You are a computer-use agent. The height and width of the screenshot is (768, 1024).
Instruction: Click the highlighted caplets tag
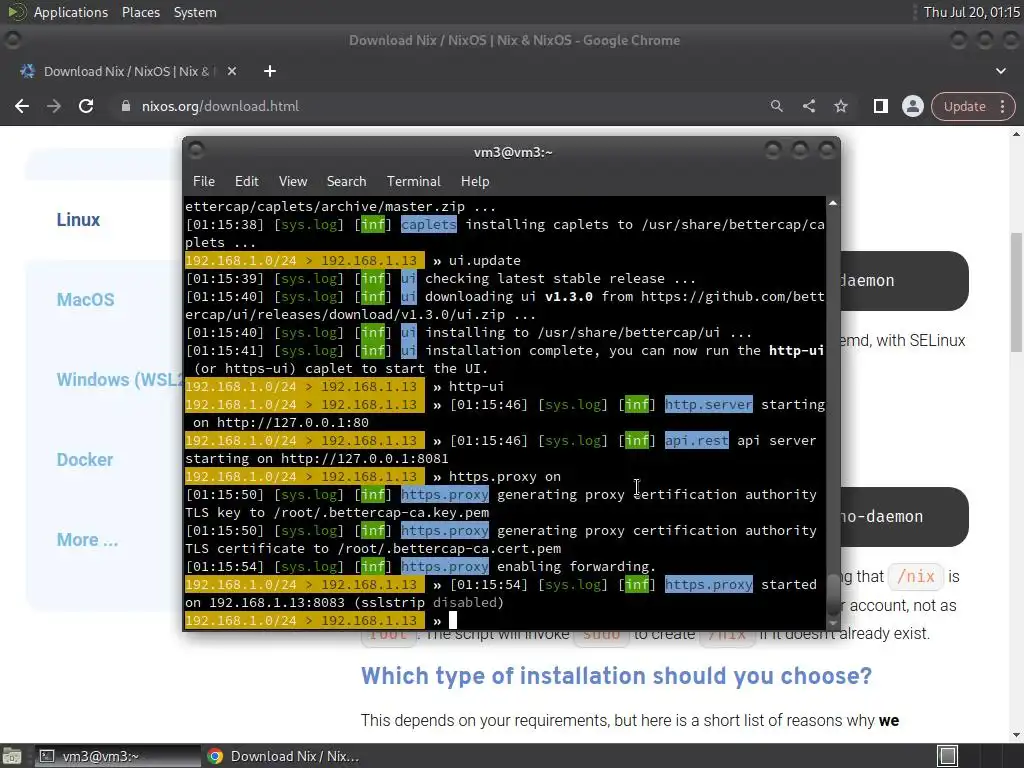pos(428,225)
